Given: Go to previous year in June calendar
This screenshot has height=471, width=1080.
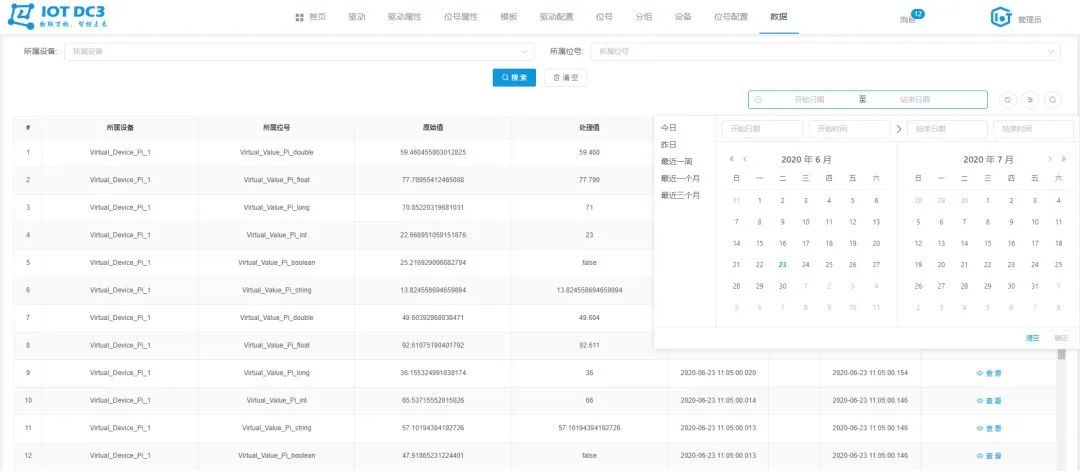Looking at the screenshot, I should click(731, 159).
